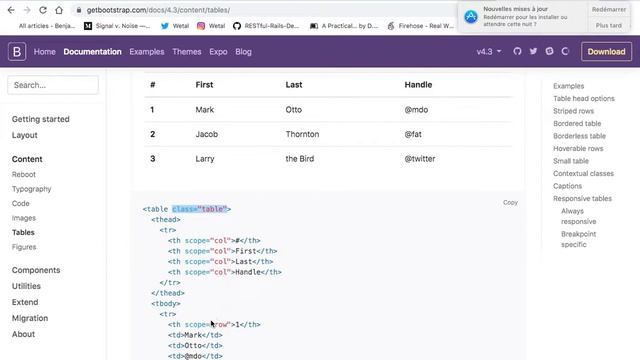Expand the Components sidebar section

tap(36, 270)
